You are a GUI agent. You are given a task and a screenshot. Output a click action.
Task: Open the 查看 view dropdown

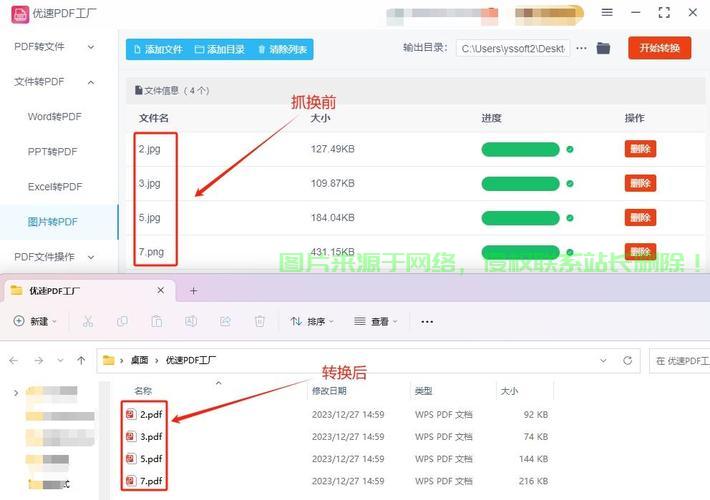click(375, 321)
